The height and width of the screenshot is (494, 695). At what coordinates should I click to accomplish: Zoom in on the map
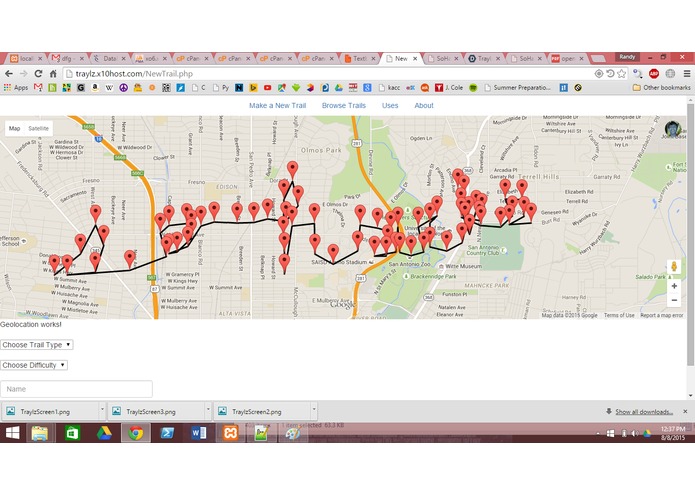[674, 286]
